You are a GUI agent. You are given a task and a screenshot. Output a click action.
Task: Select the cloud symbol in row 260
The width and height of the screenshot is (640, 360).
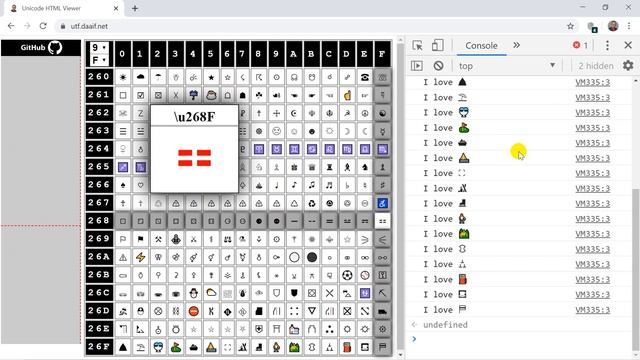click(x=140, y=77)
